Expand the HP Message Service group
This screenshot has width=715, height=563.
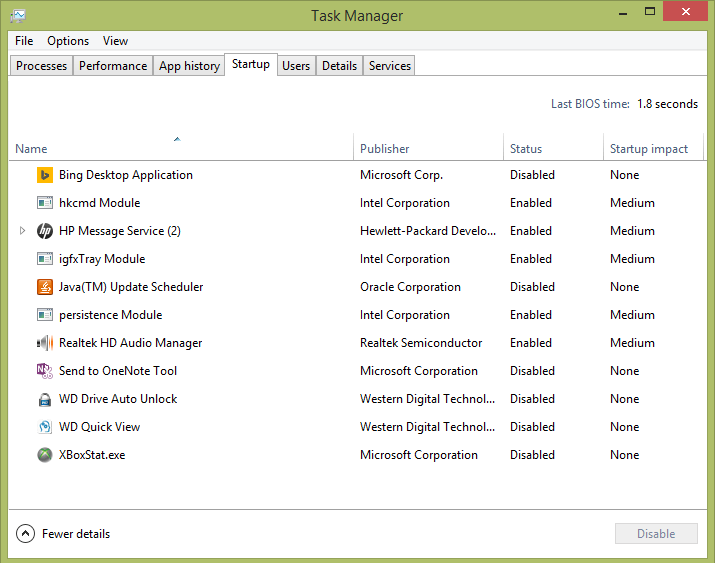(23, 231)
